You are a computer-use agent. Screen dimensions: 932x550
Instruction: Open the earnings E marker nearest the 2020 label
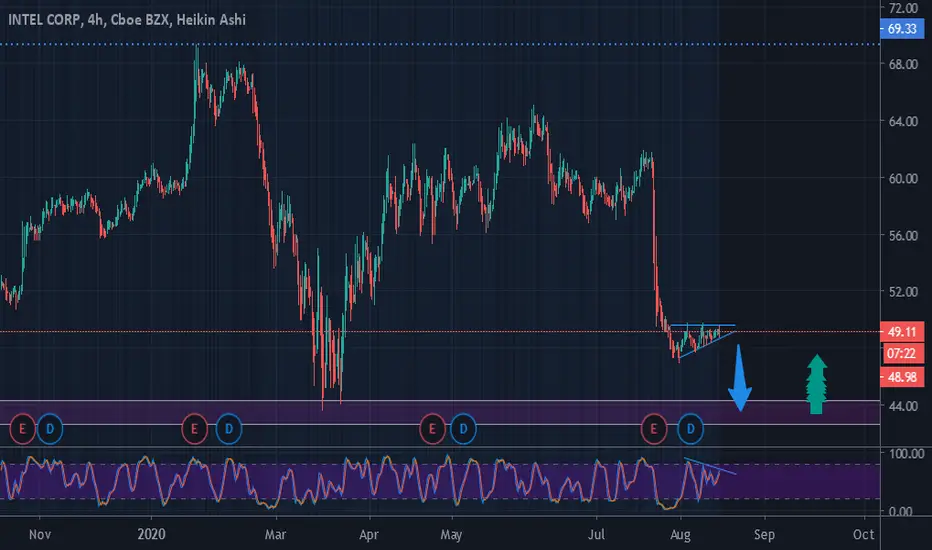(x=194, y=429)
